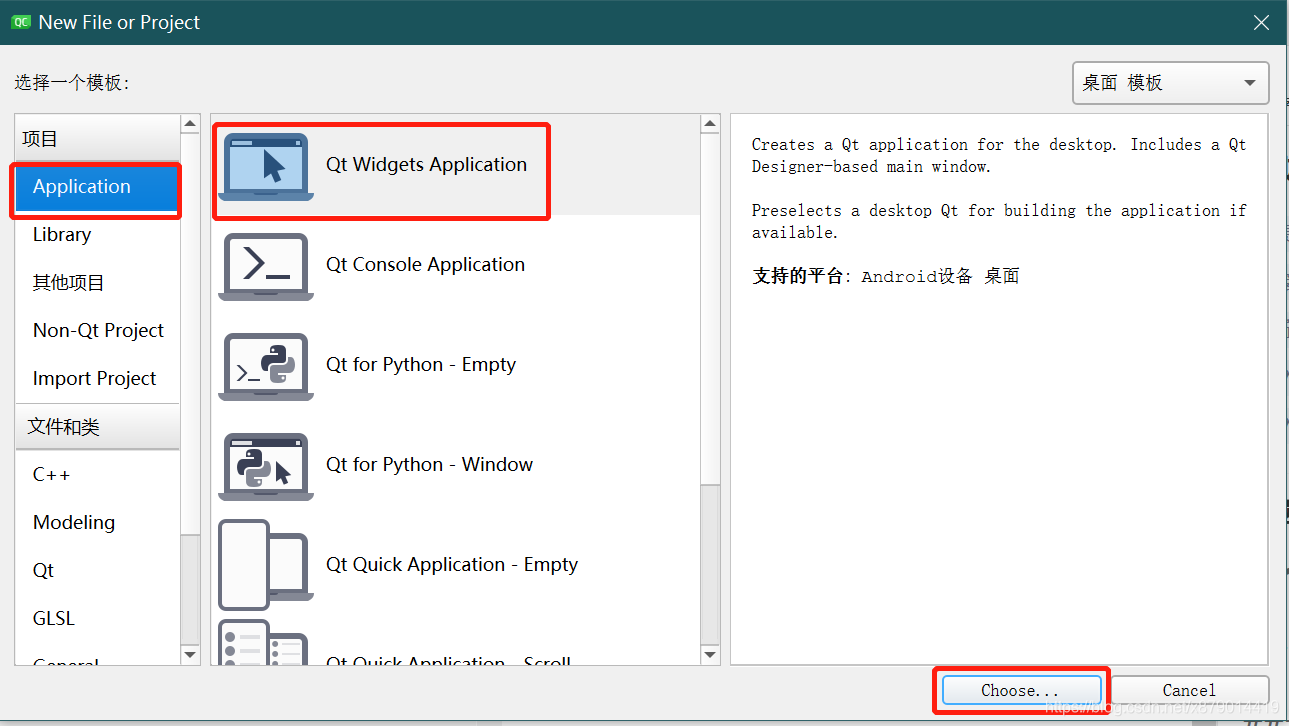Click category list scroll down arrow
Viewport: 1289px width, 726px height.
(190, 655)
